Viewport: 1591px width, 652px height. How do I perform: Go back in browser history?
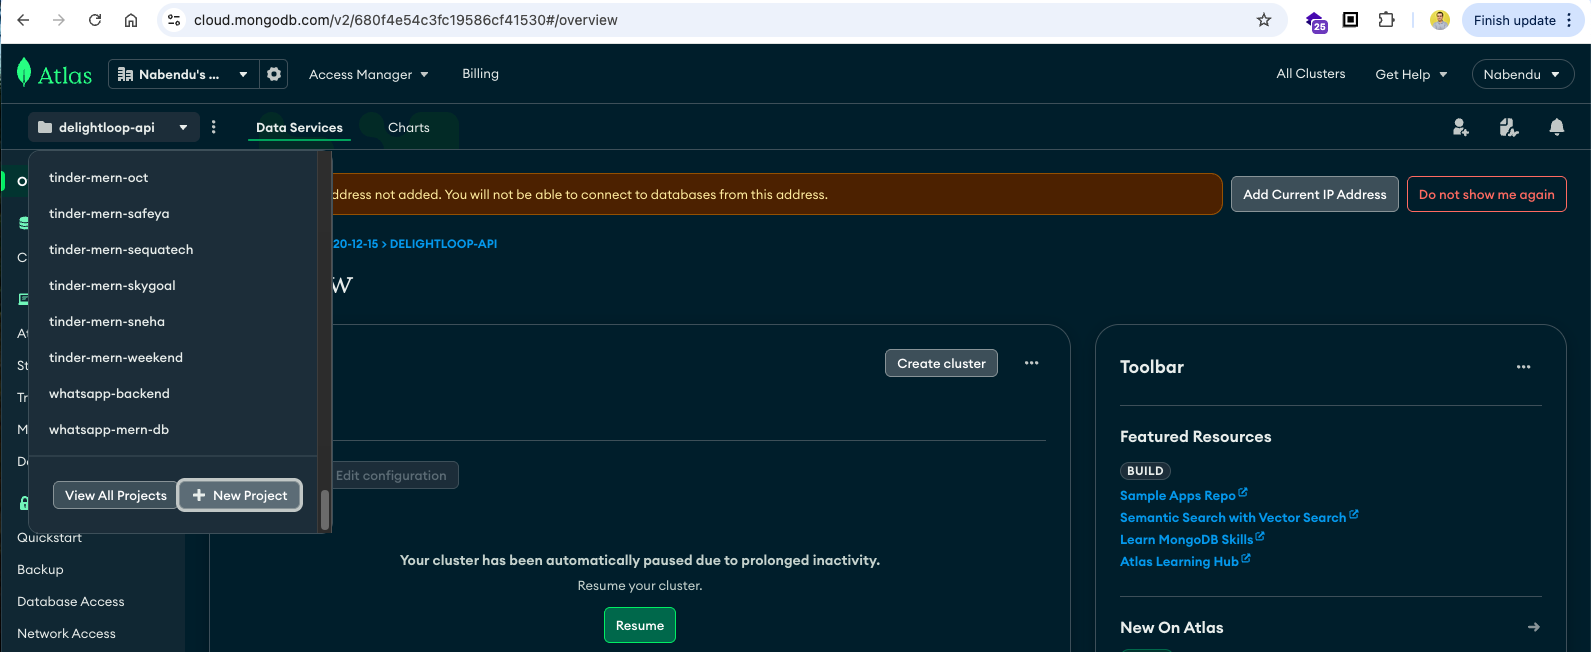pos(24,20)
